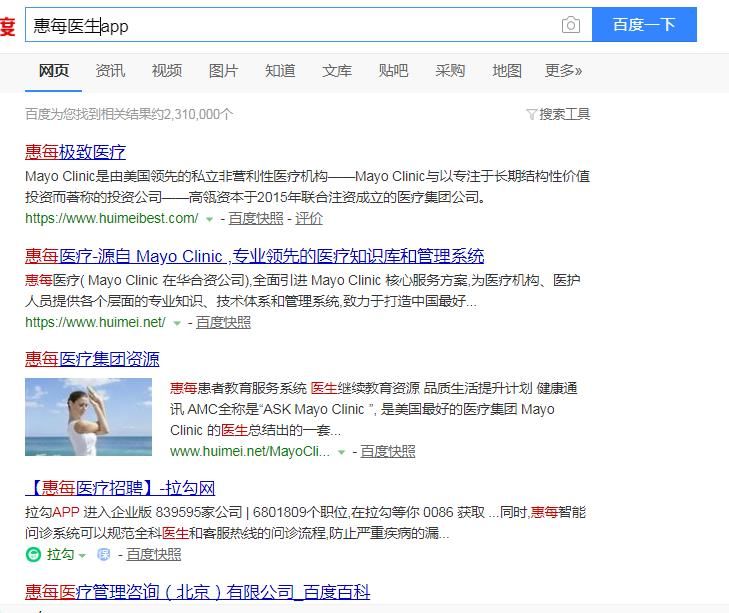Switch to the 图片 tab
This screenshot has height=613, width=729.
223,71
